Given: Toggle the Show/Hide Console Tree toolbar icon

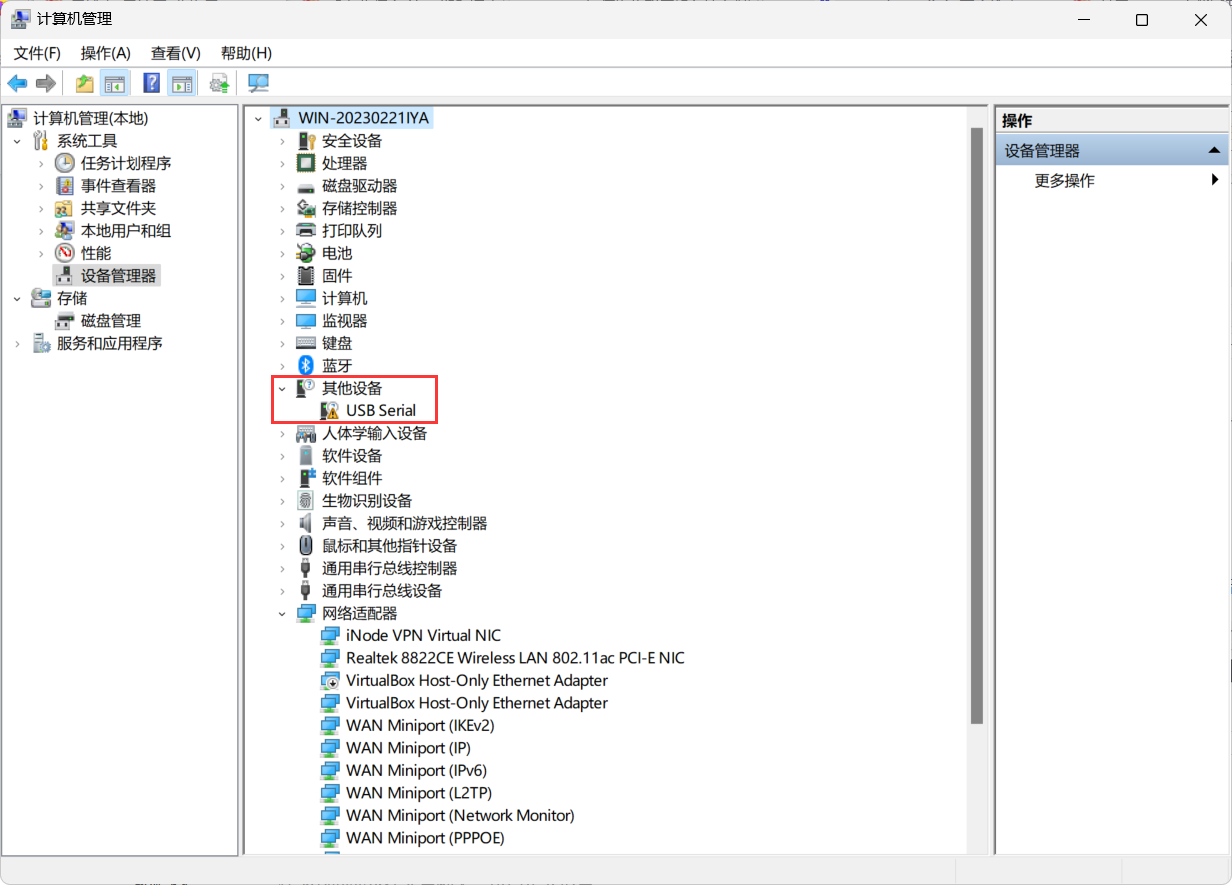Looking at the screenshot, I should click(x=115, y=83).
